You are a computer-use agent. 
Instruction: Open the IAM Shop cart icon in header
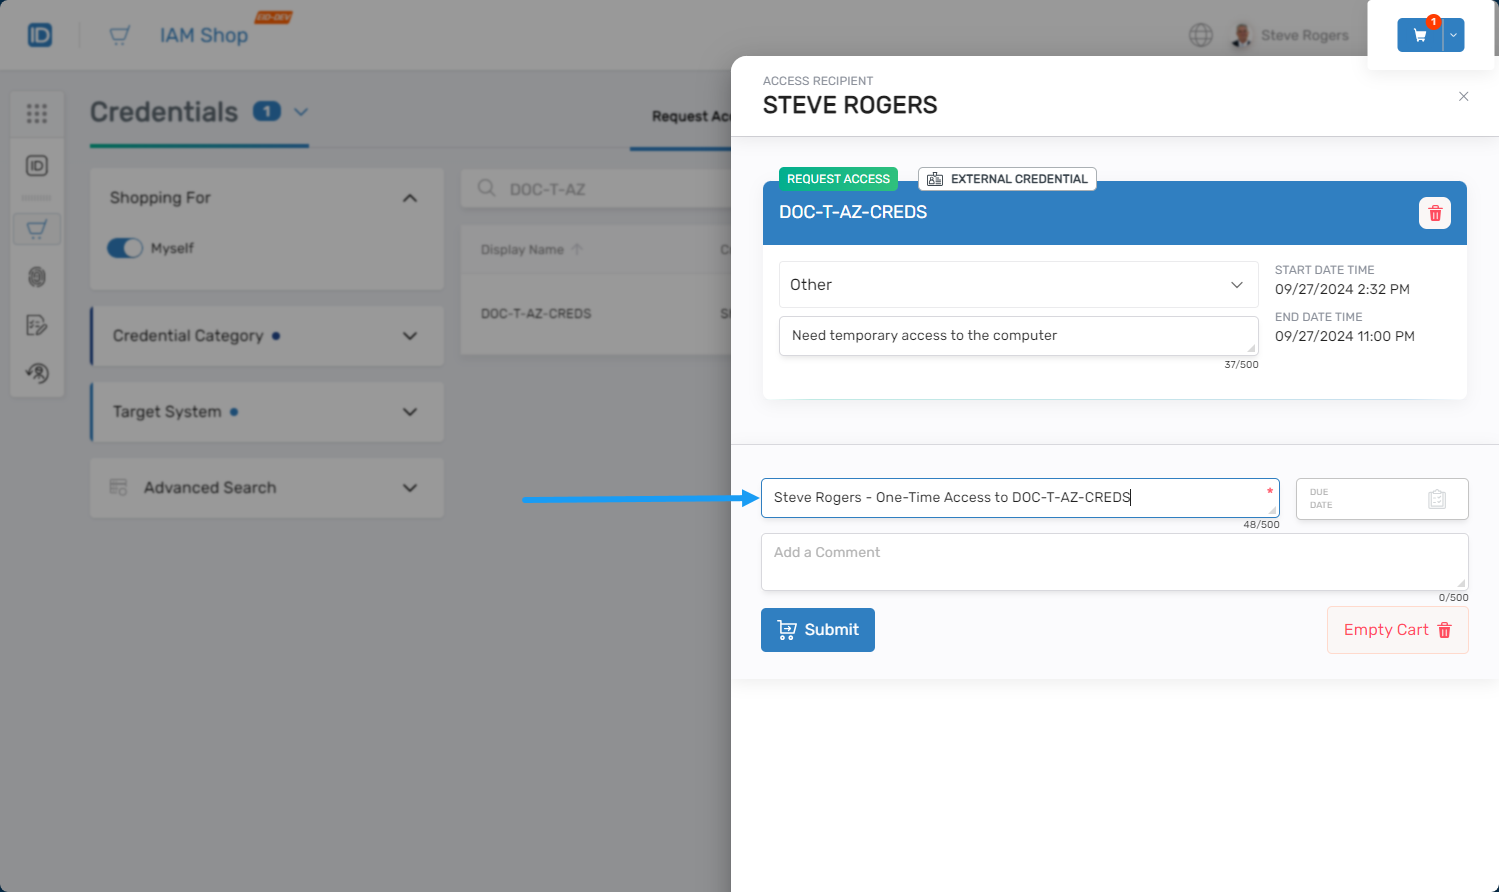pyautogui.click(x=120, y=36)
